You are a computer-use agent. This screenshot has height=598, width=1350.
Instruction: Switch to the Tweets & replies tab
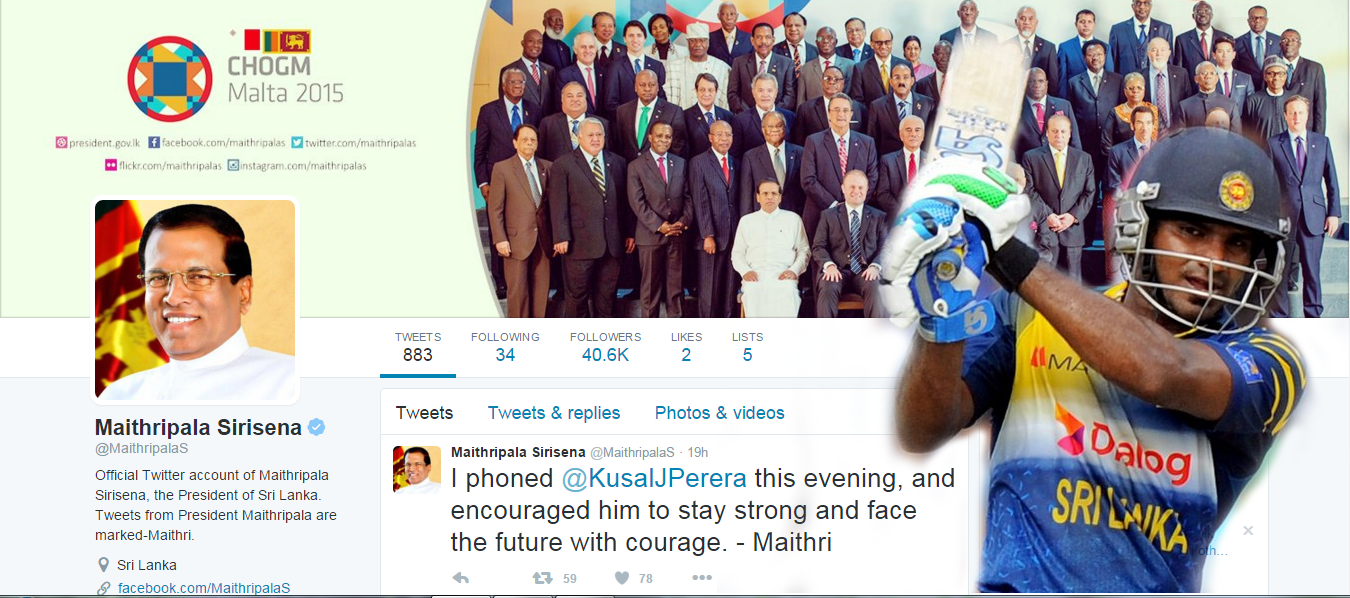coord(554,413)
